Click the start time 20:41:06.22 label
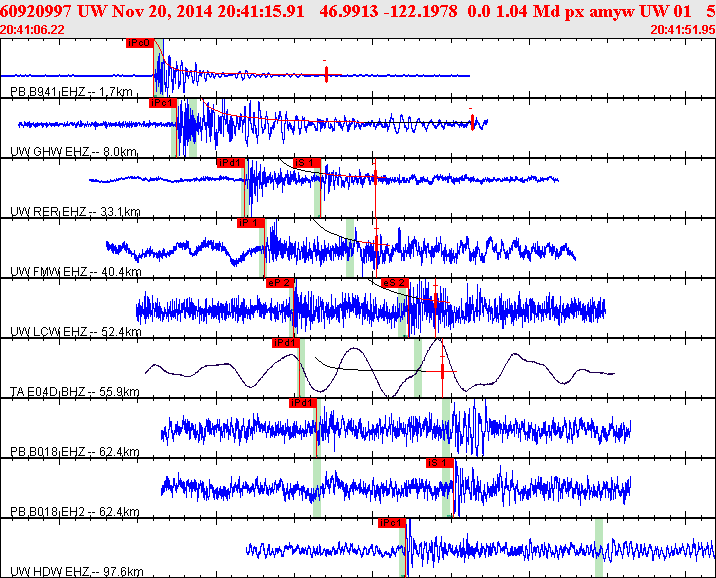Viewport: 716px width, 578px height. coord(32,30)
